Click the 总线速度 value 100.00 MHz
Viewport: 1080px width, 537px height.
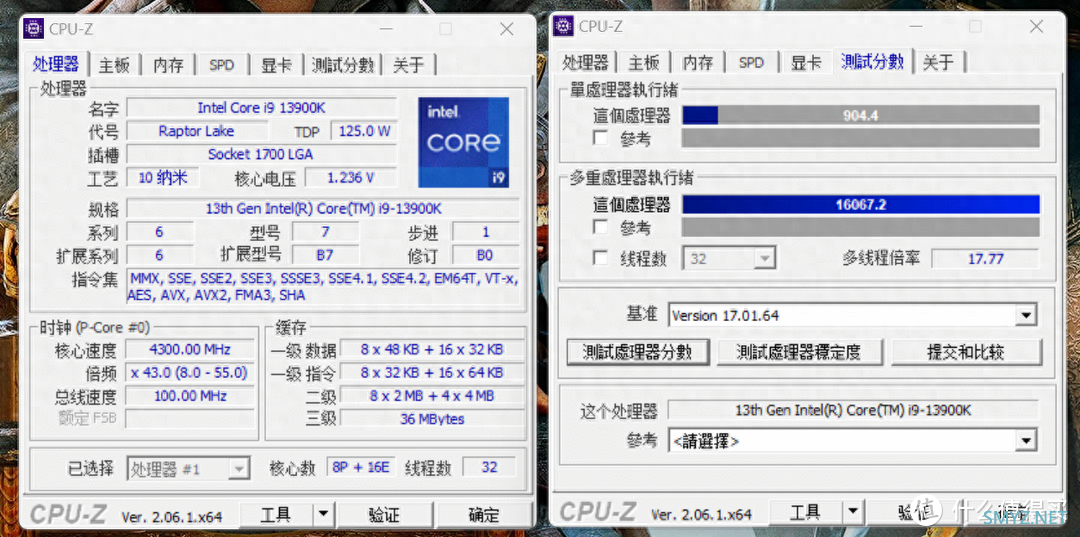(x=189, y=396)
